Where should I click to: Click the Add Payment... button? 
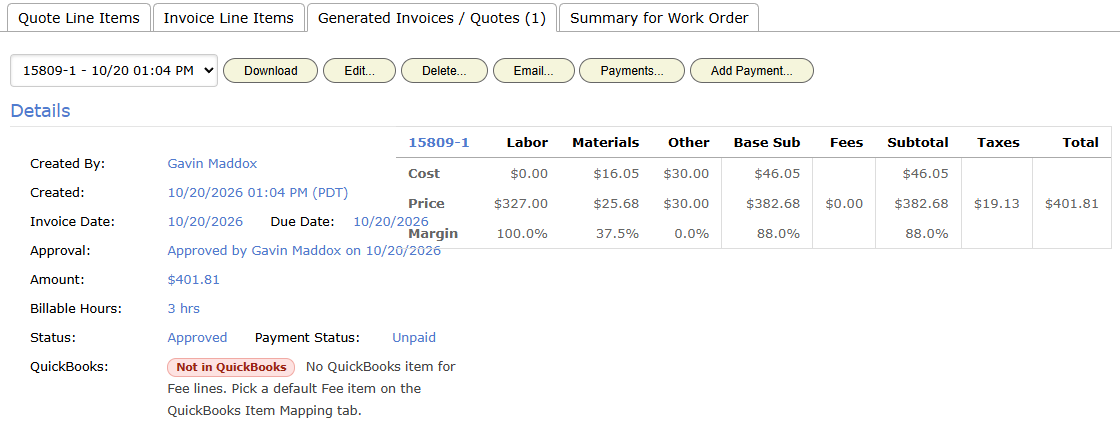[752, 71]
